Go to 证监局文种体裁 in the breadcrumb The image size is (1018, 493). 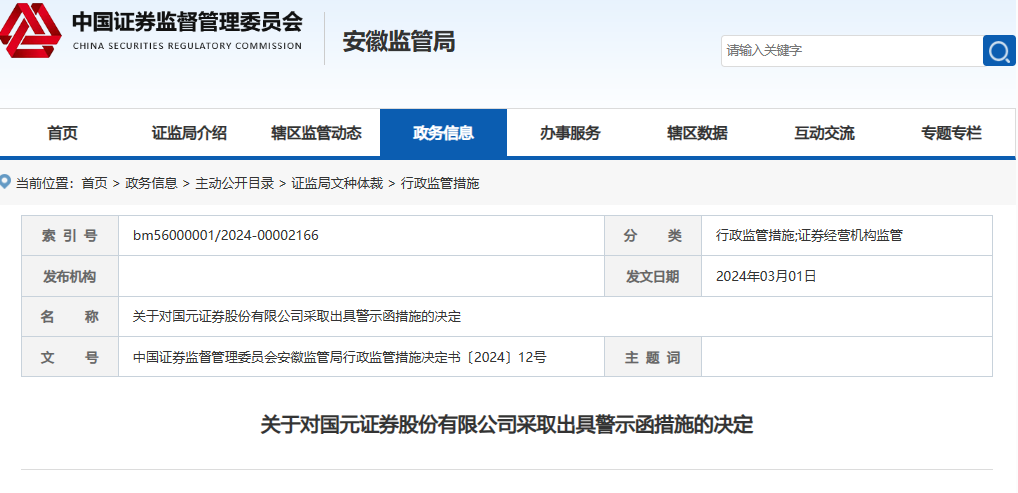click(337, 183)
